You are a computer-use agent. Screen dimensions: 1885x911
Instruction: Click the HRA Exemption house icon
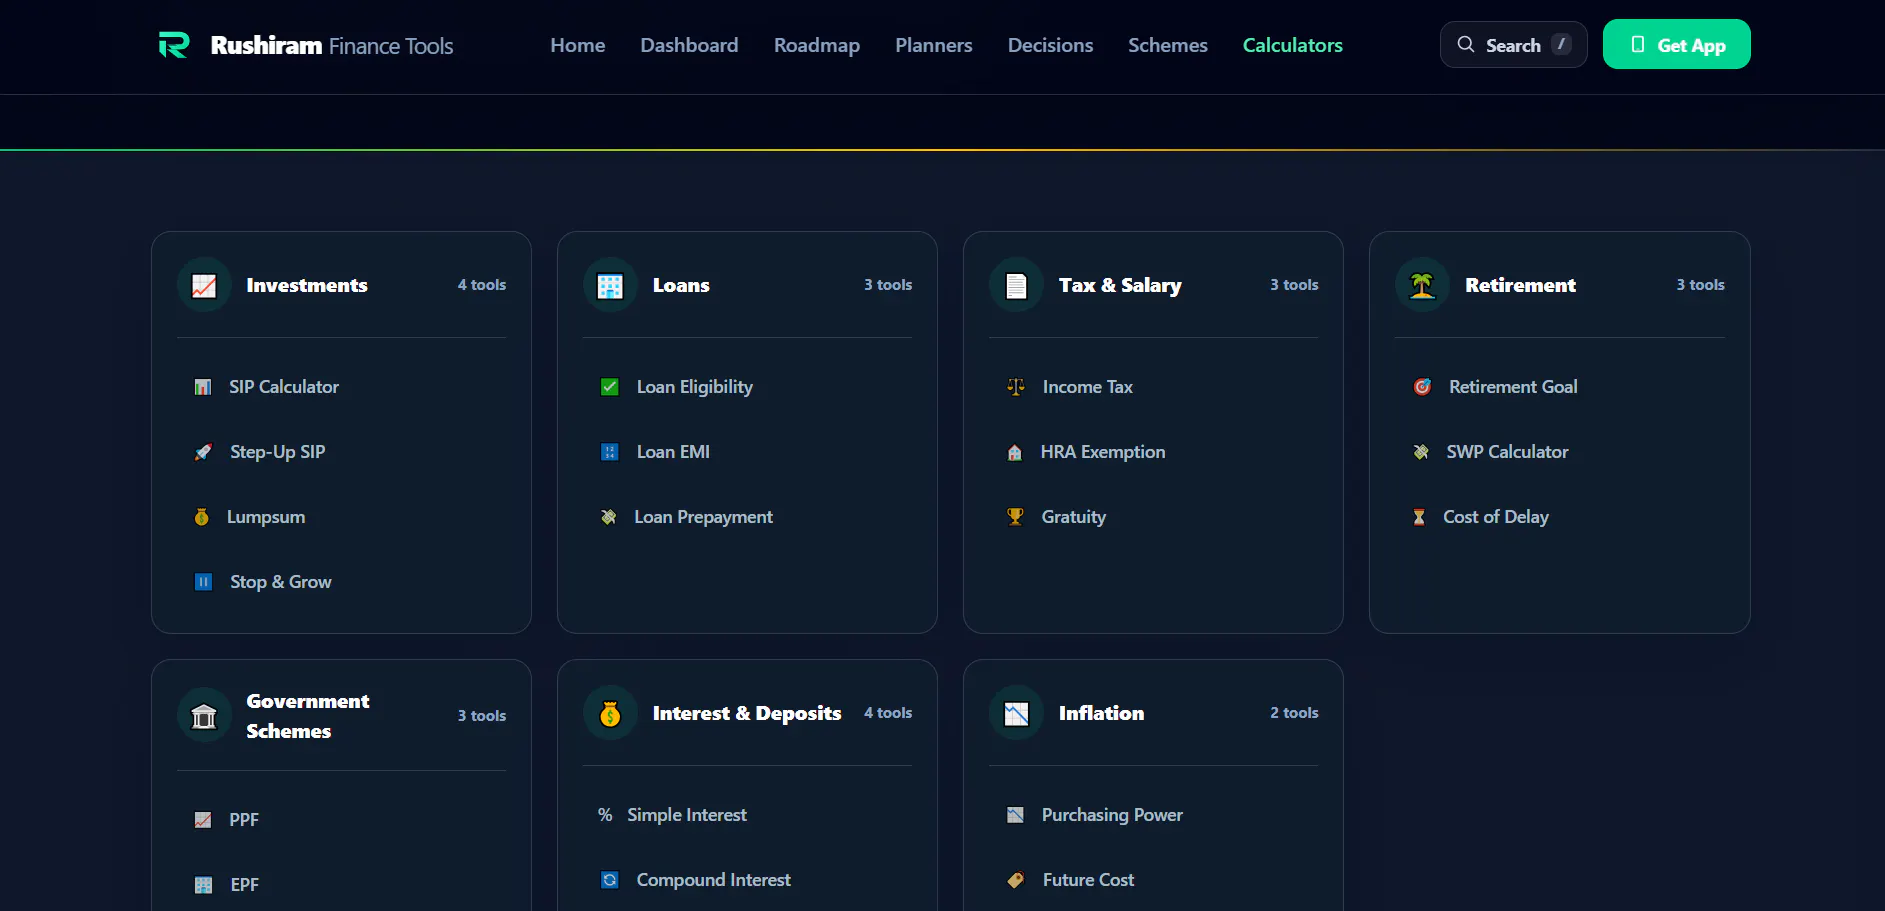click(x=1015, y=452)
